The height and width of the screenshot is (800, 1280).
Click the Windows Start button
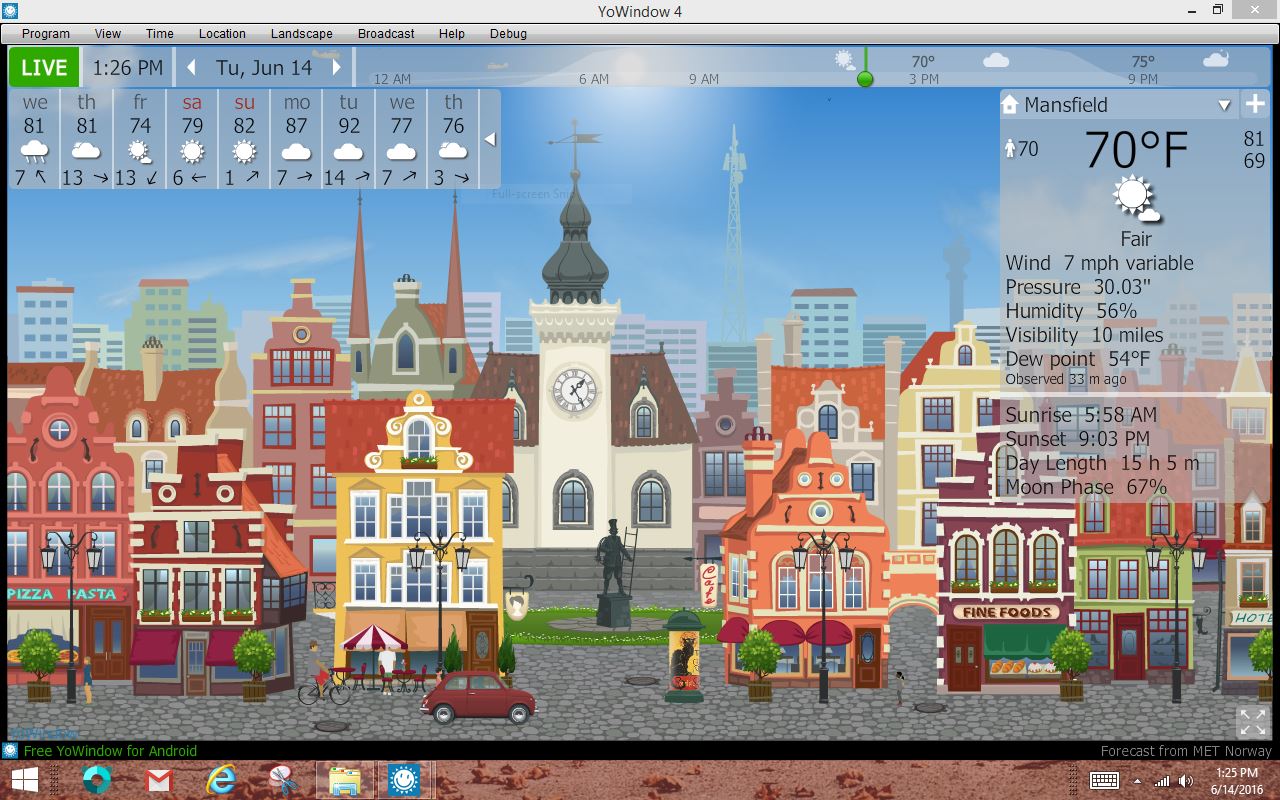(x=25, y=780)
